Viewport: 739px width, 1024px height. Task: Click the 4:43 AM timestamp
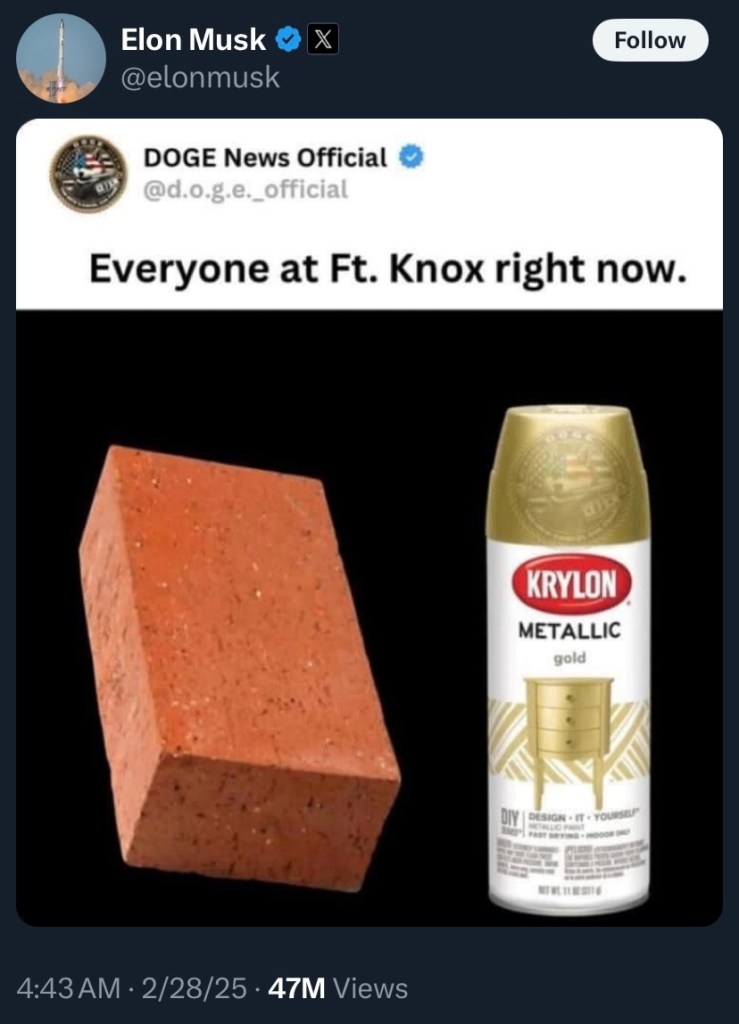click(69, 988)
